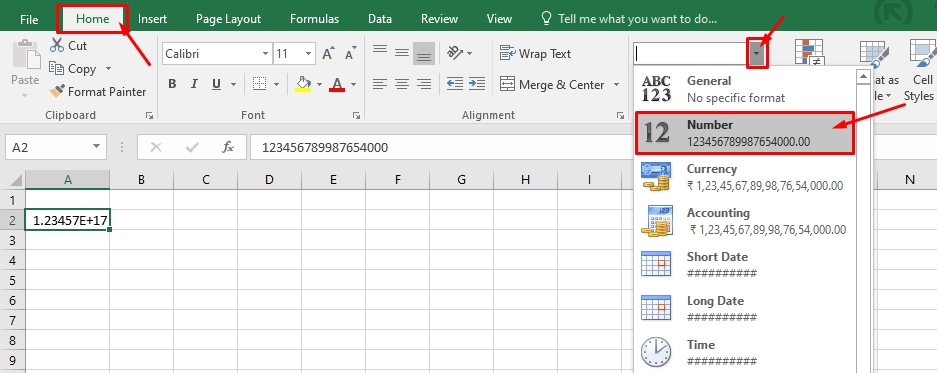
Task: Open the Calibri font name dropdown
Action: (266, 54)
